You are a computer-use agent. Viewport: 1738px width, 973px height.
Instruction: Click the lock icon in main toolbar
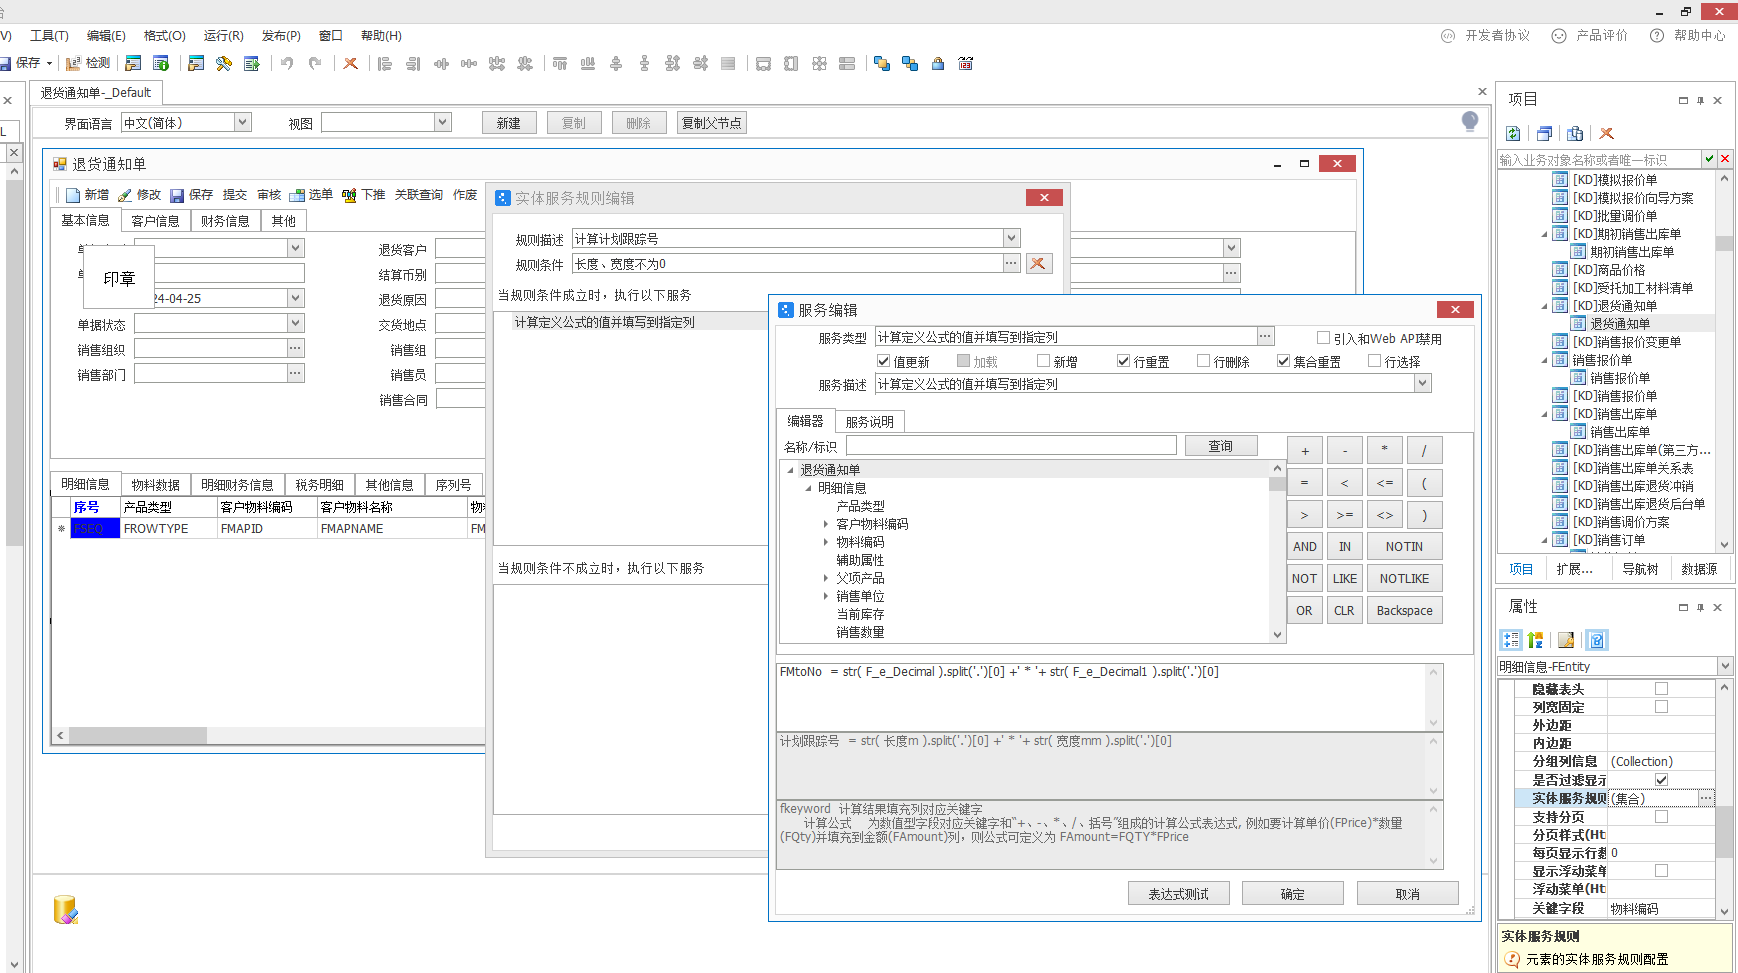[x=937, y=63]
